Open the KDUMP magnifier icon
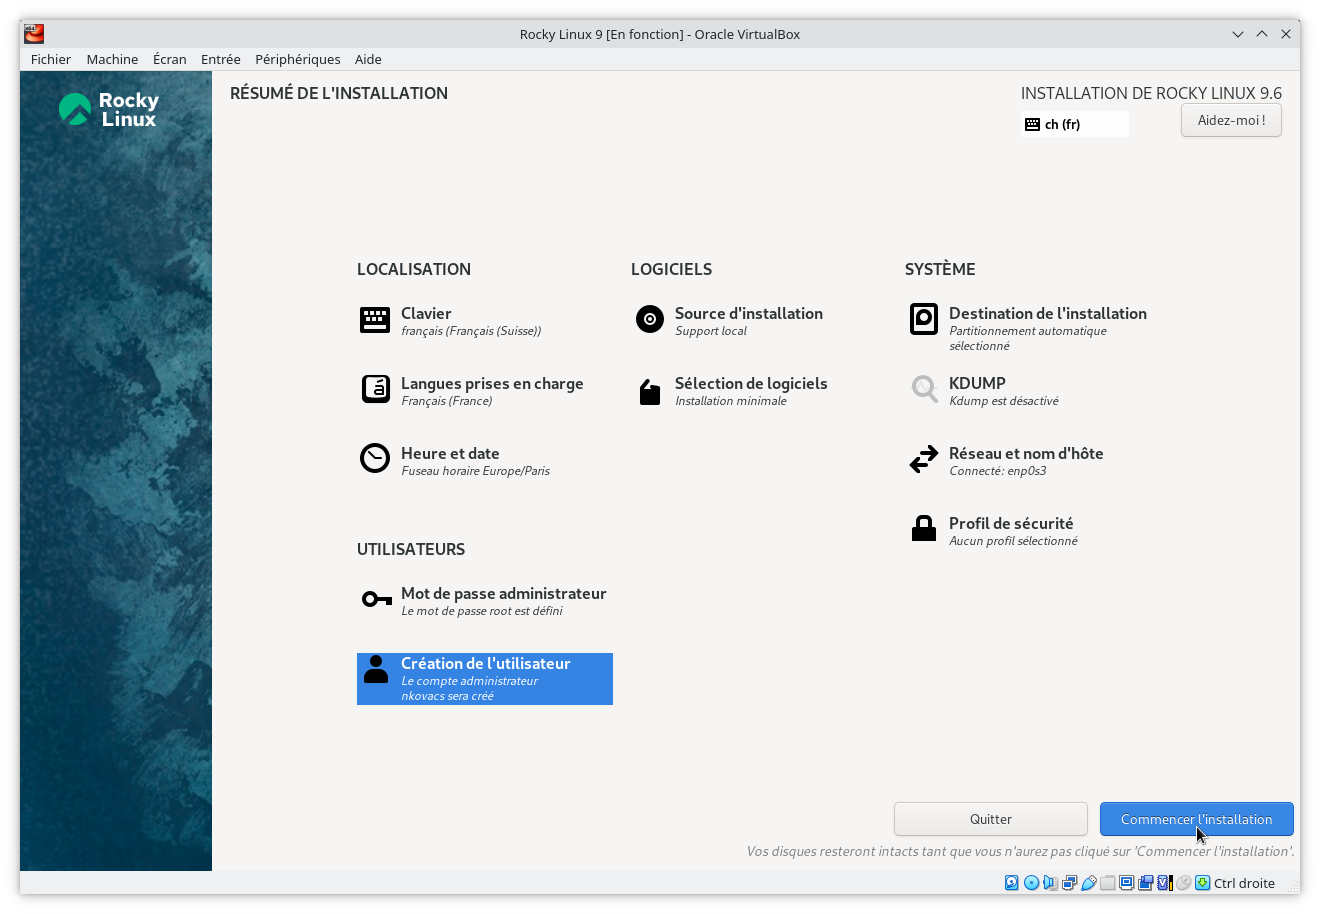1320x914 pixels. 924,389
